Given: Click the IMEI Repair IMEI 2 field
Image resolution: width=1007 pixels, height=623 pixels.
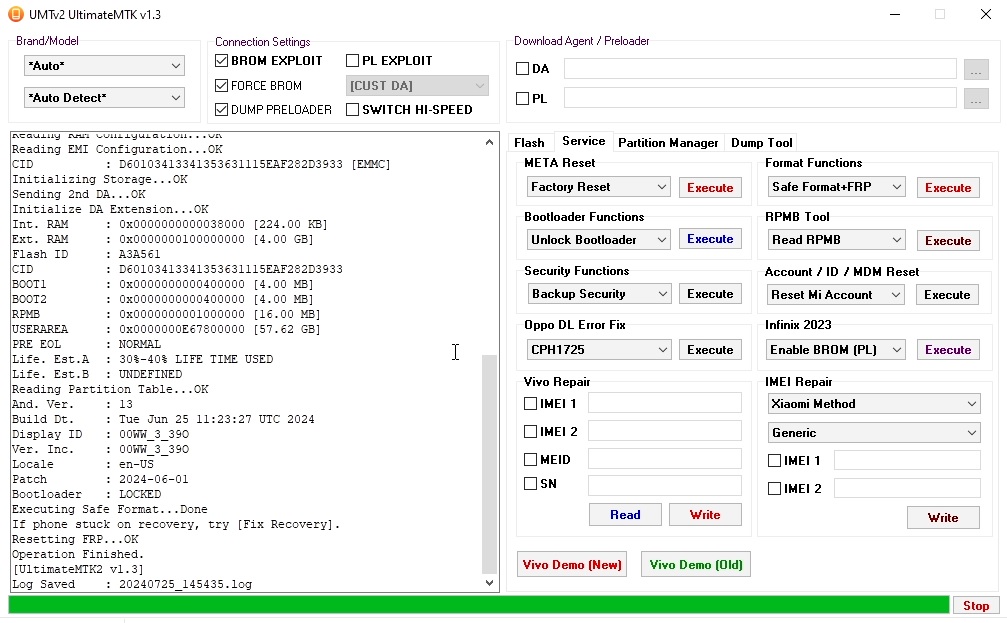Looking at the screenshot, I should pyautogui.click(x=907, y=488).
